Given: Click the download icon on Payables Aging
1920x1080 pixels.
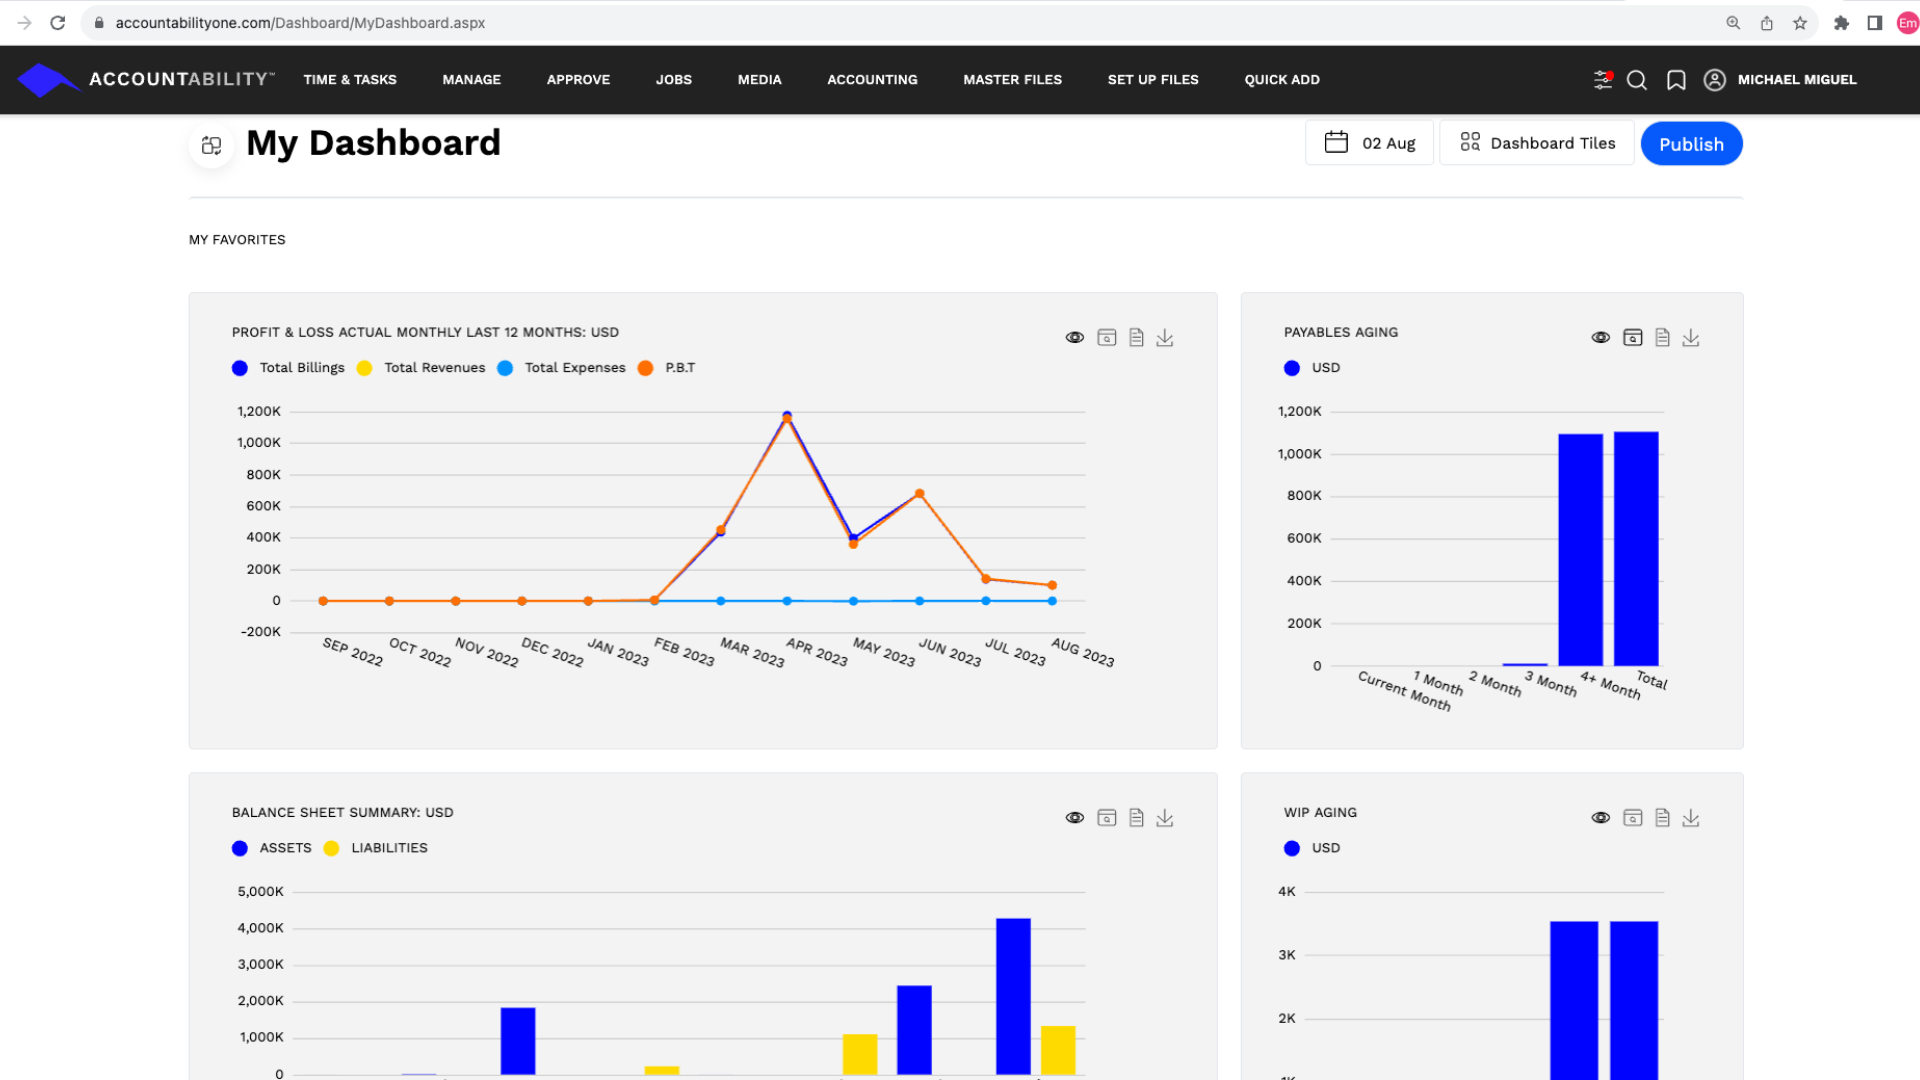Looking at the screenshot, I should point(1691,338).
